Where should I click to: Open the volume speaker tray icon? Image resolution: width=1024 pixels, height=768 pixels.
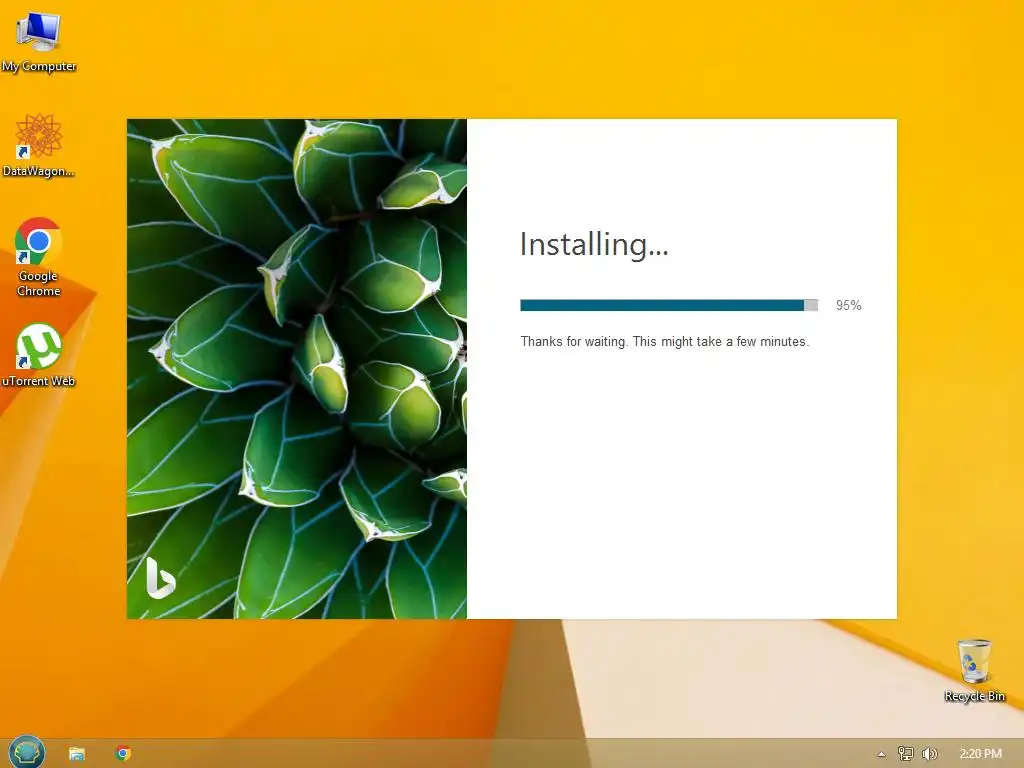[929, 754]
